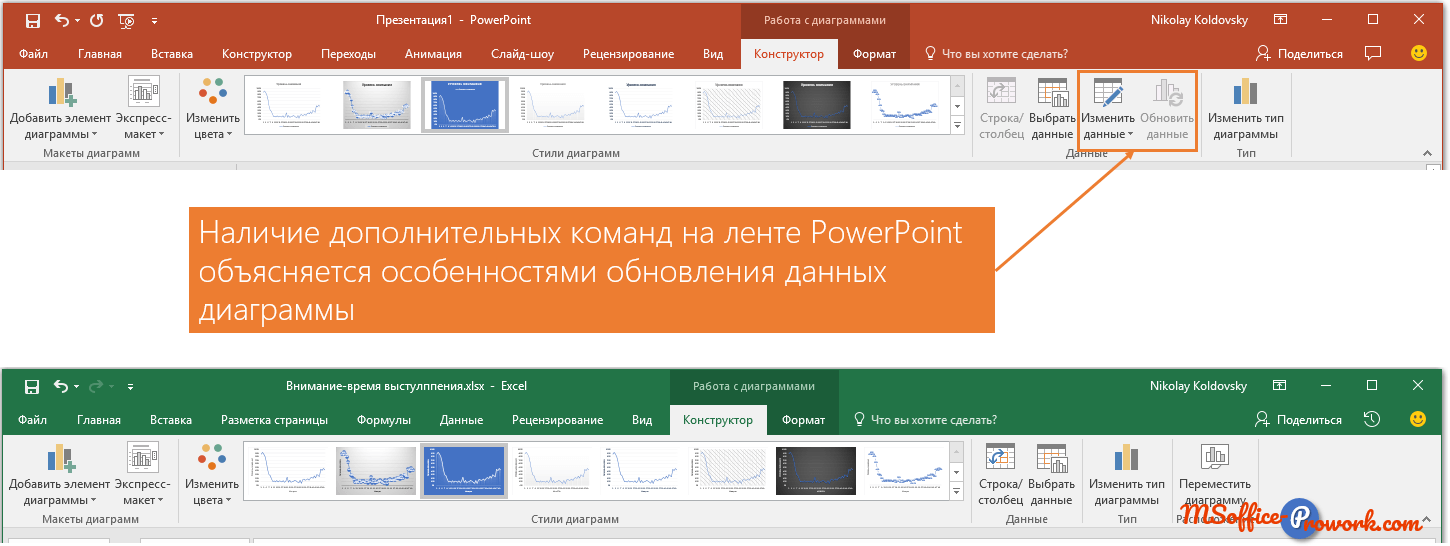
Task: Open Переходы tab in PowerPoint
Action: (x=349, y=54)
